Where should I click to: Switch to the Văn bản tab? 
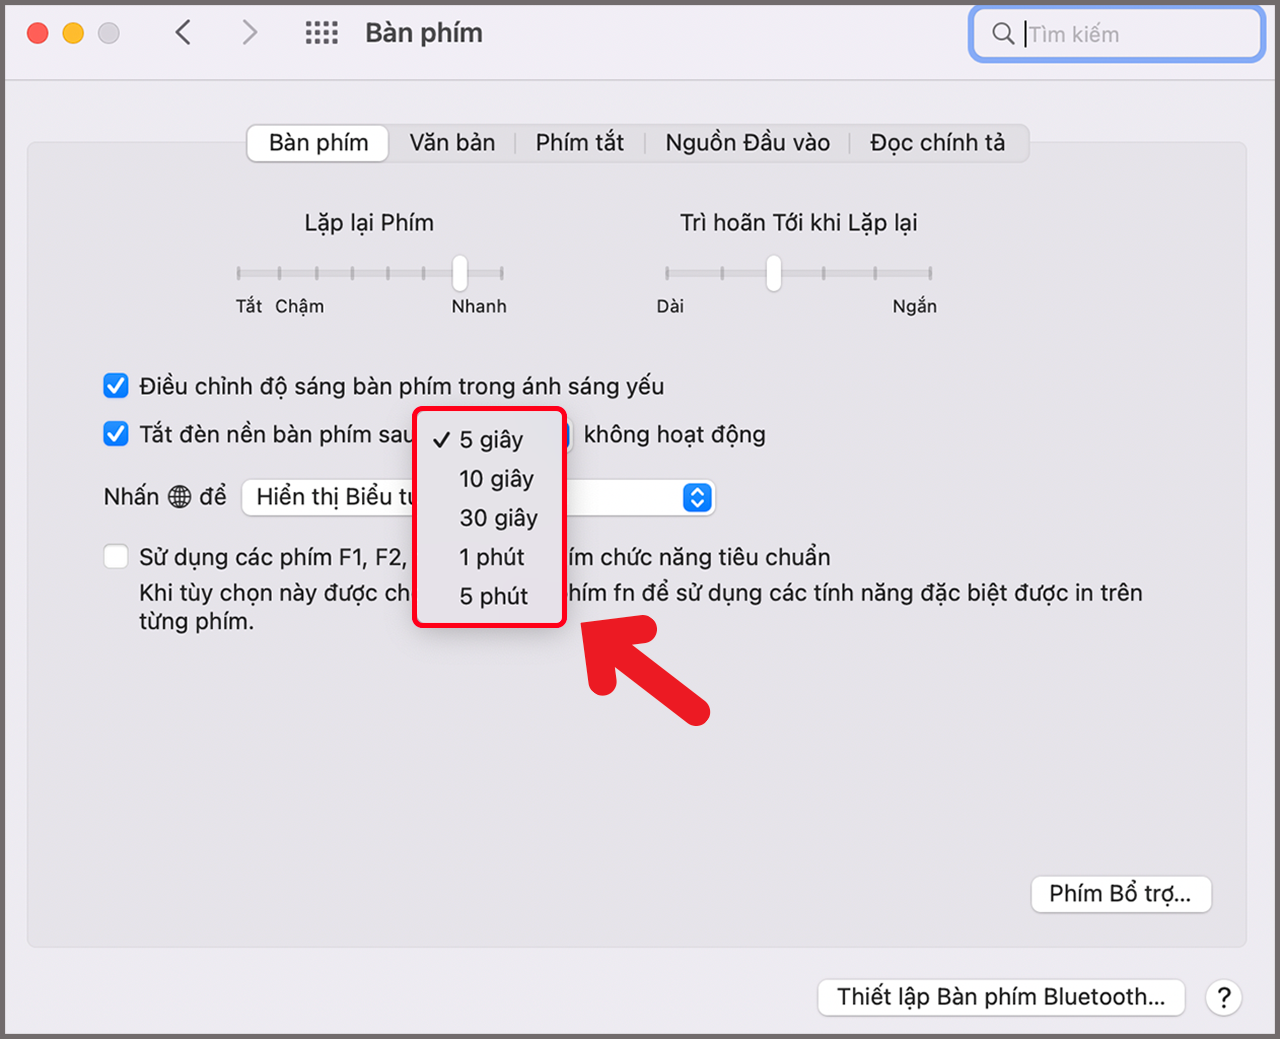click(452, 143)
